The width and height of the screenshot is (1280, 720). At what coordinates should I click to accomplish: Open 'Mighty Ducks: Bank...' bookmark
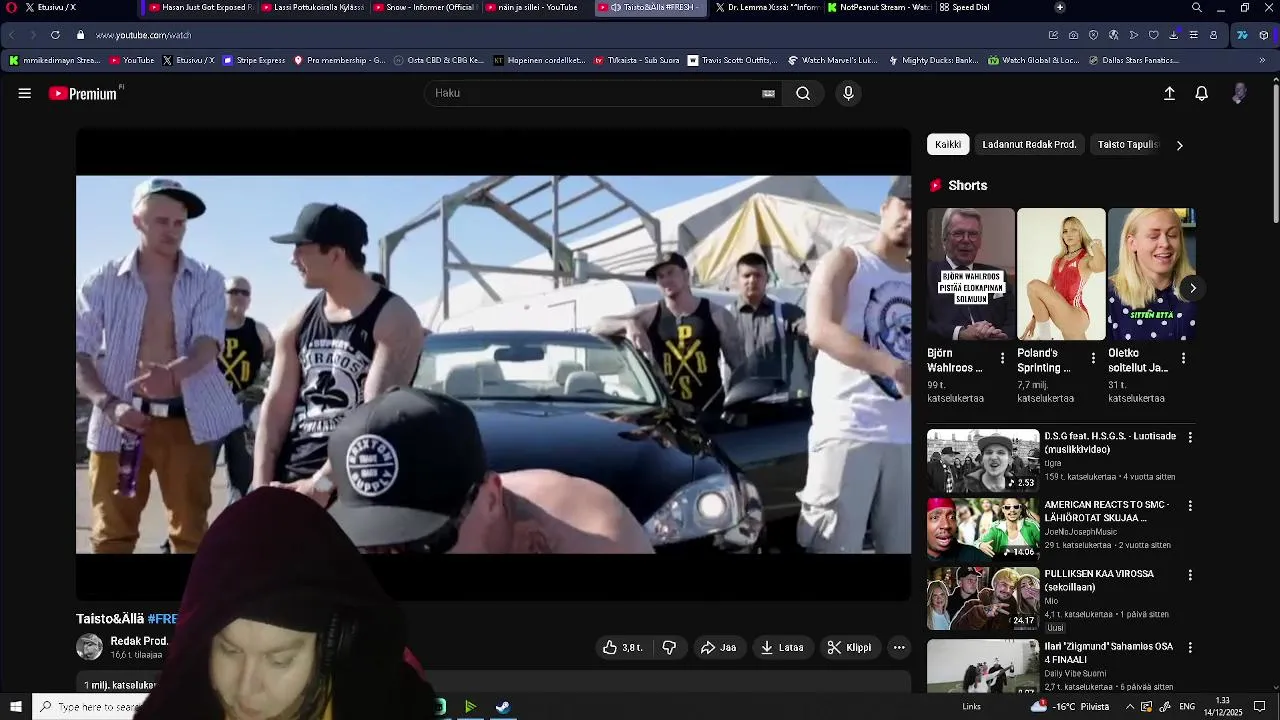pyautogui.click(x=933, y=60)
